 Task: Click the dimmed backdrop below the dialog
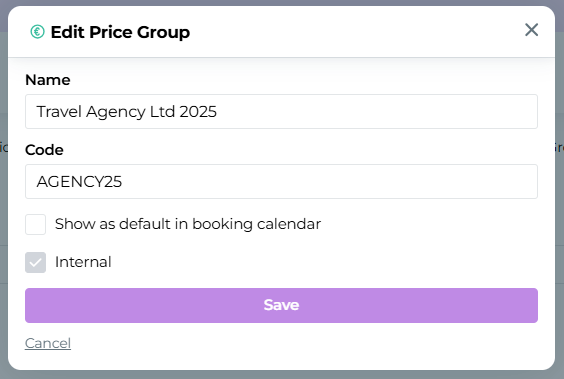point(281,375)
